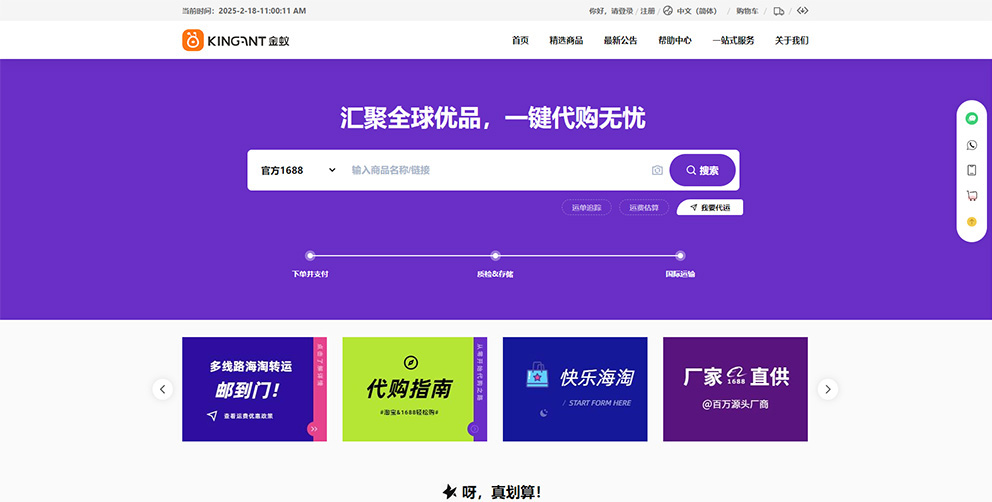Open the 精选商品 nav item
Image resolution: width=992 pixels, height=502 pixels.
coord(566,41)
